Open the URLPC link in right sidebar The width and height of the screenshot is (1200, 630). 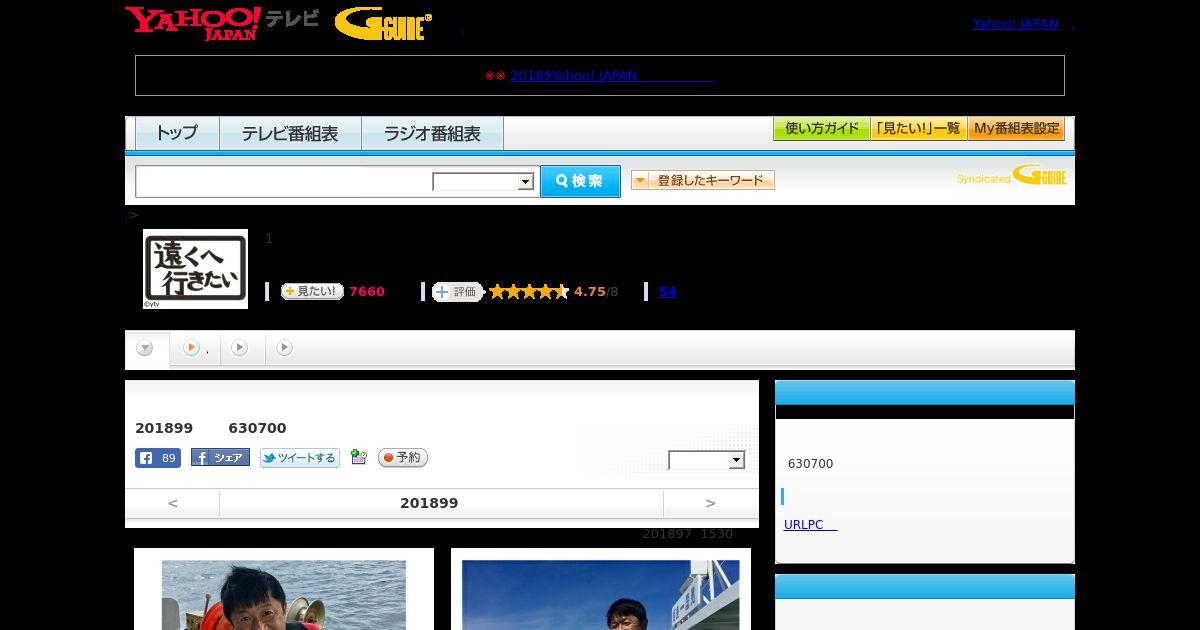pos(810,524)
